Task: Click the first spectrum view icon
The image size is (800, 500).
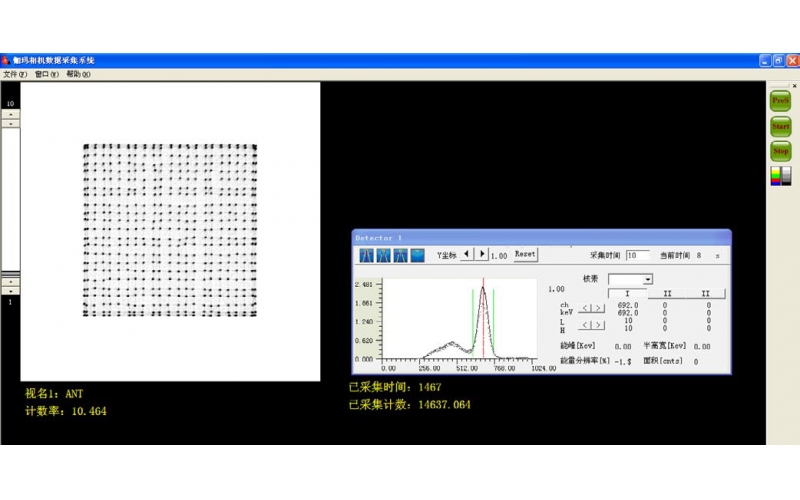Action: (x=367, y=255)
